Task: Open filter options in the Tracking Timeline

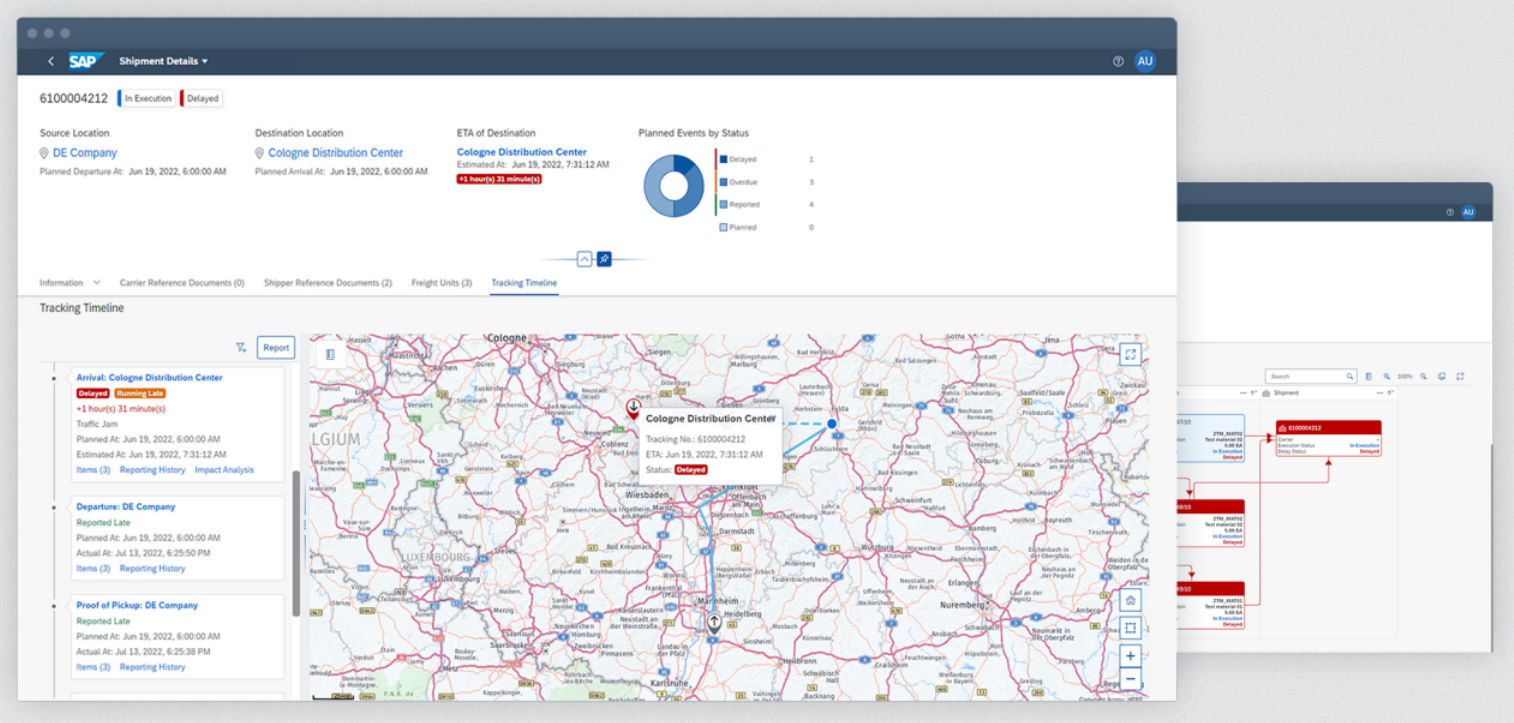Action: click(241, 347)
